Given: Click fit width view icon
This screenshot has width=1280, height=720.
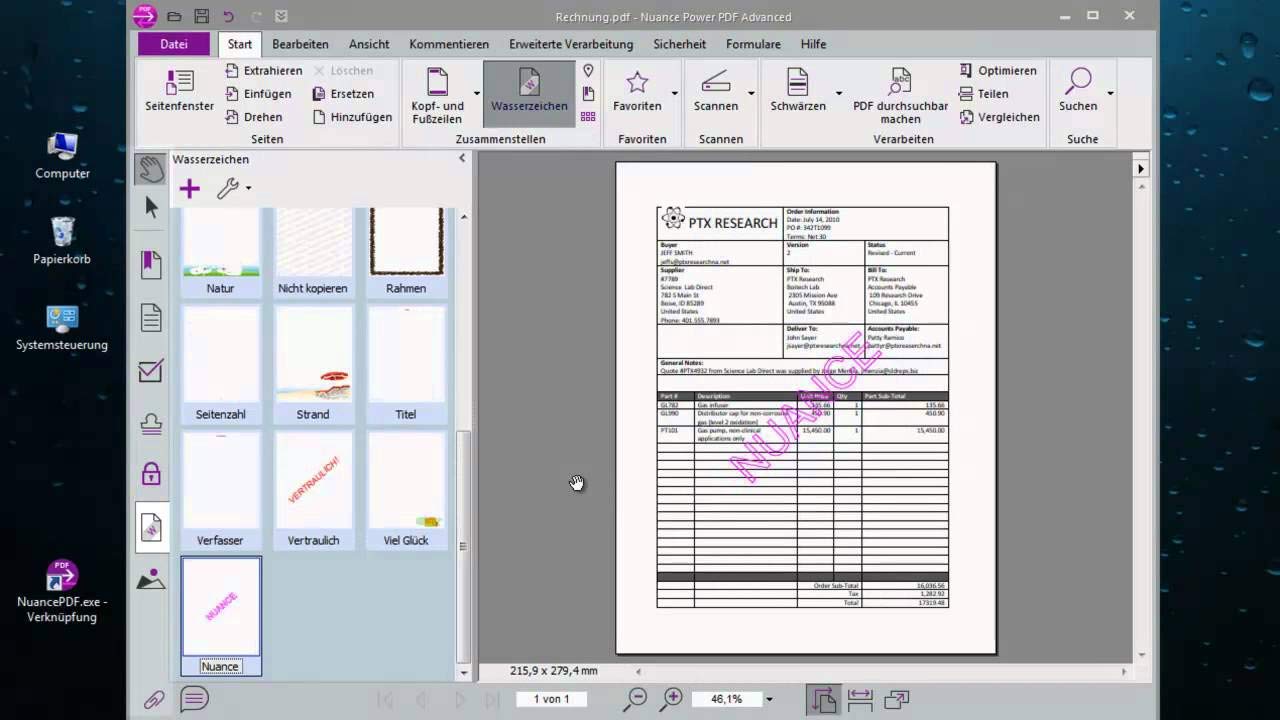Looking at the screenshot, I should 860,700.
